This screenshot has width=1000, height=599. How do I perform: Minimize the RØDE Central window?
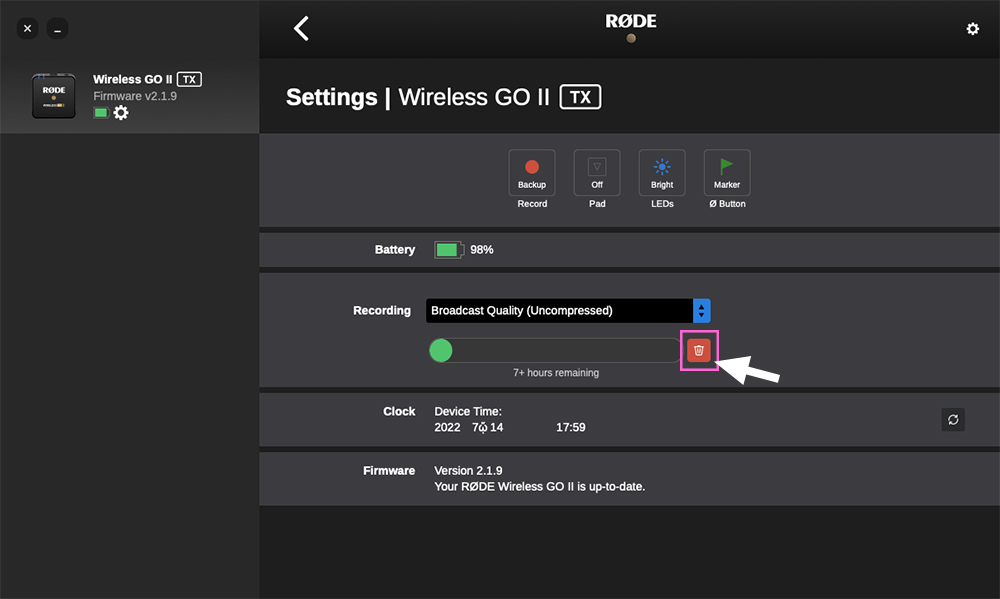point(57,29)
